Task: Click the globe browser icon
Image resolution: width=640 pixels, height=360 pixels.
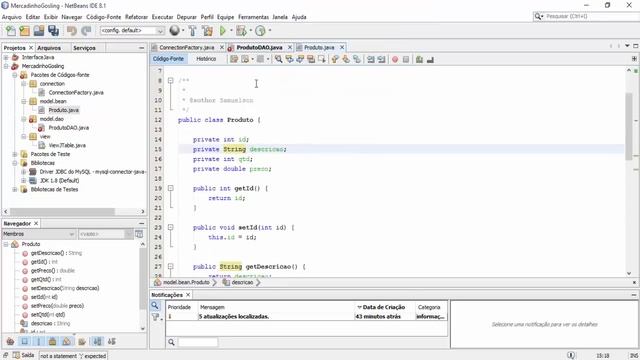Action: [x=174, y=31]
